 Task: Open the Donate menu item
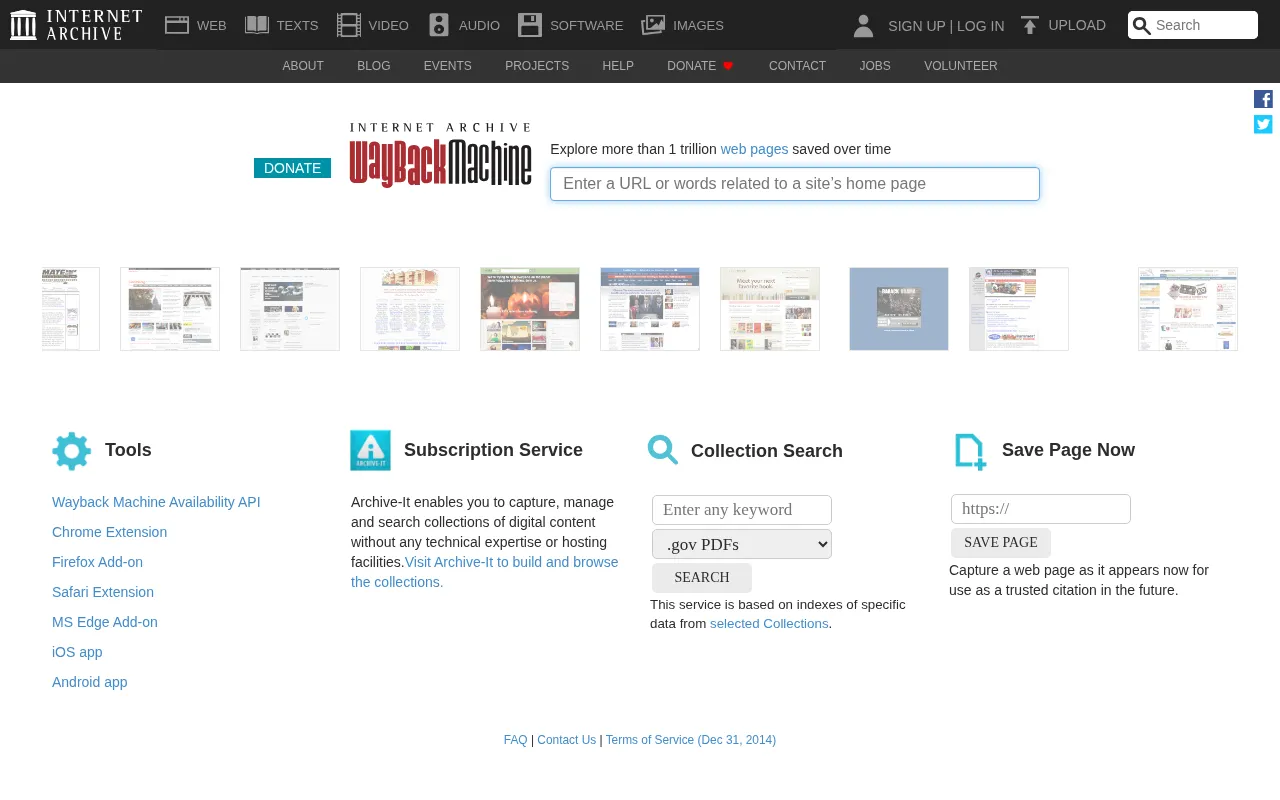[692, 66]
